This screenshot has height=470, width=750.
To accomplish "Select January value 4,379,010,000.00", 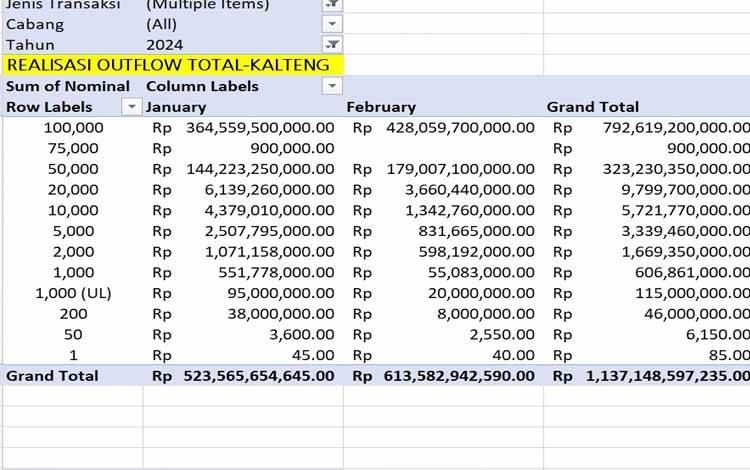I will 269,210.
